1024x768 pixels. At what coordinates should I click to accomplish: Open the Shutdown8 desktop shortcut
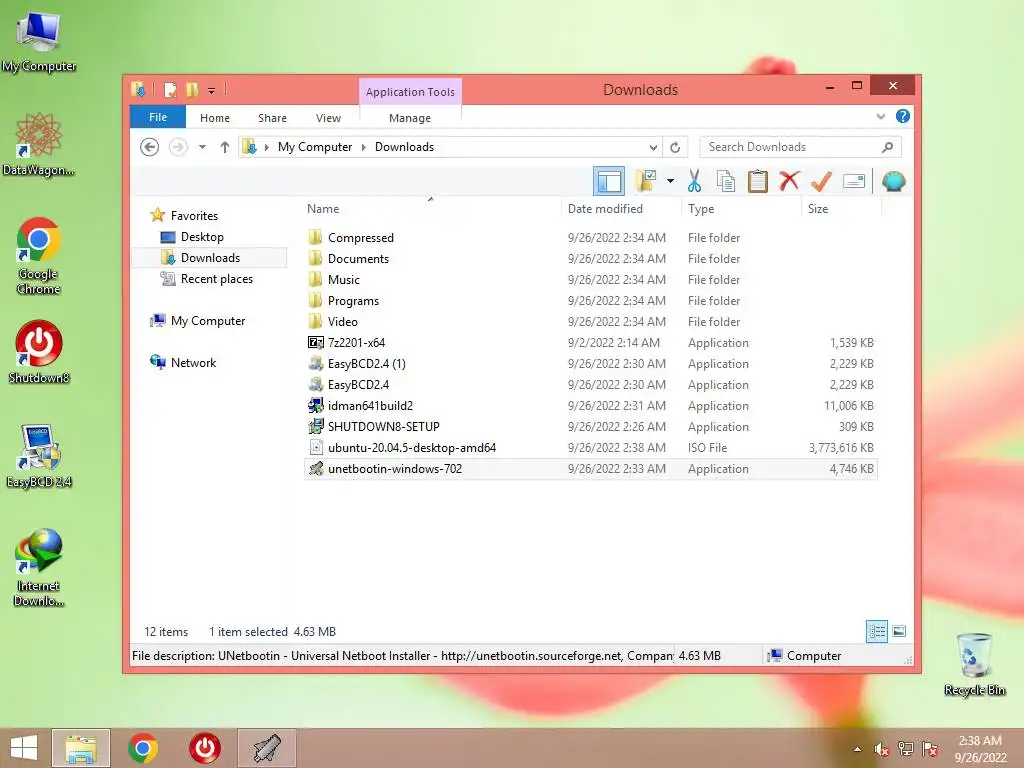[x=39, y=351]
